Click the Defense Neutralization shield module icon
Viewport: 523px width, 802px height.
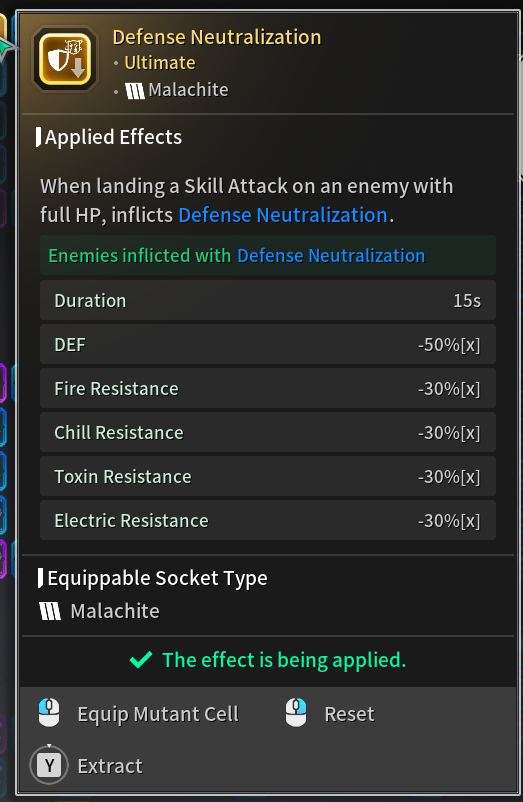[x=65, y=59]
